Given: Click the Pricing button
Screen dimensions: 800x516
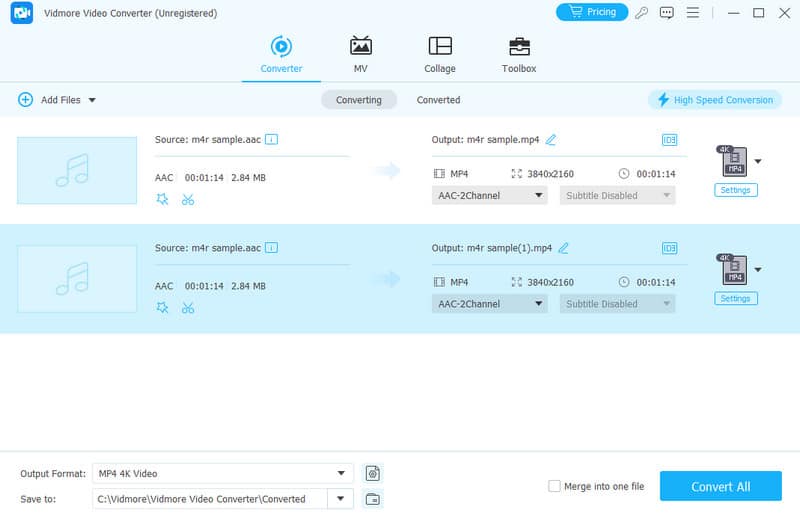Looking at the screenshot, I should pos(591,12).
